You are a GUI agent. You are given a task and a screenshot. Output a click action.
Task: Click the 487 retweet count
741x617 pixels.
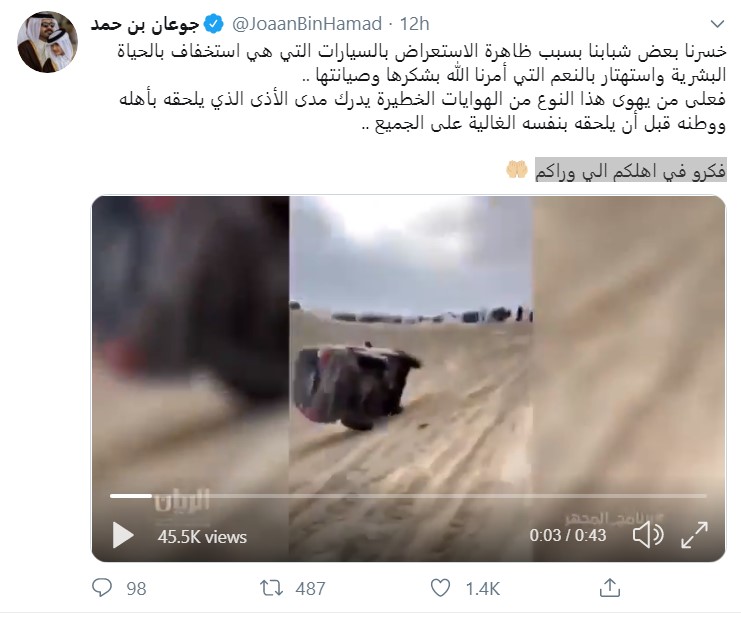[x=310, y=589]
